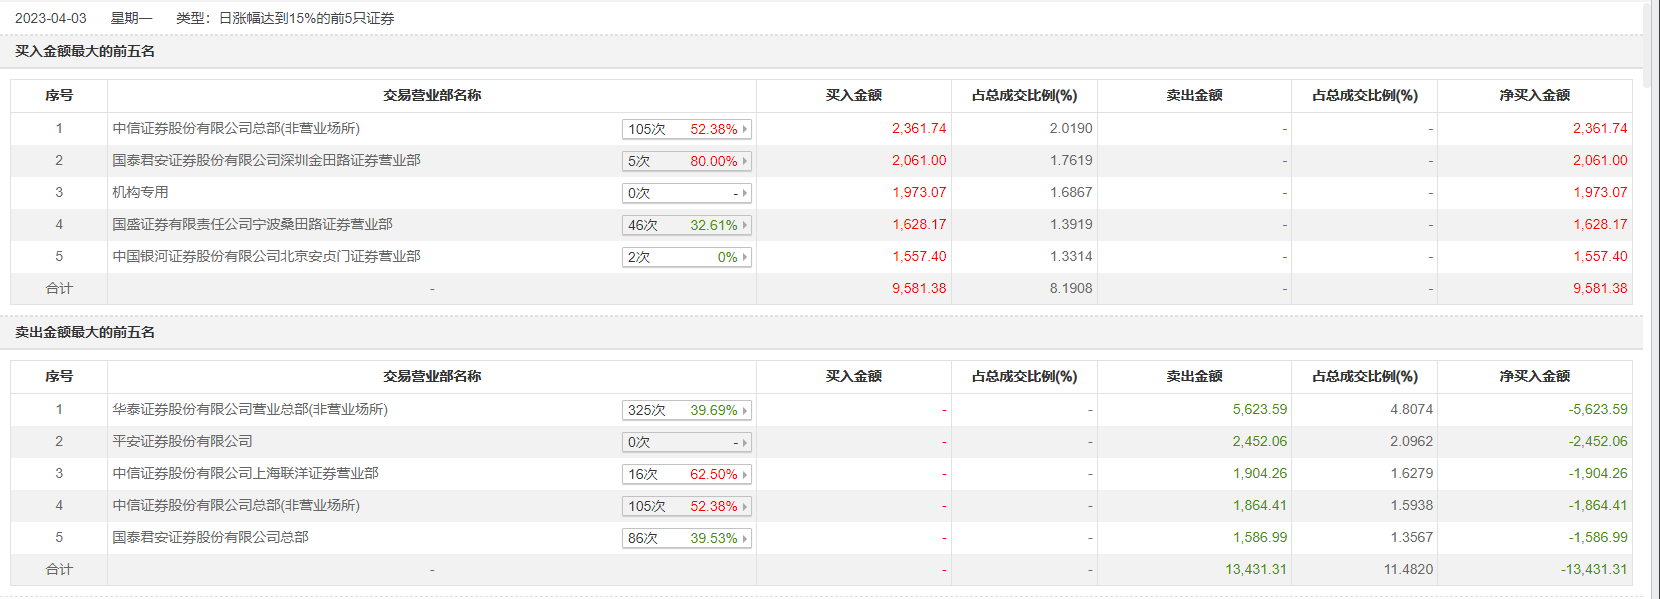The image size is (1660, 599).
Task: Open 国泰君安证券深圳金田路证券营业部 link
Action: [x=266, y=160]
